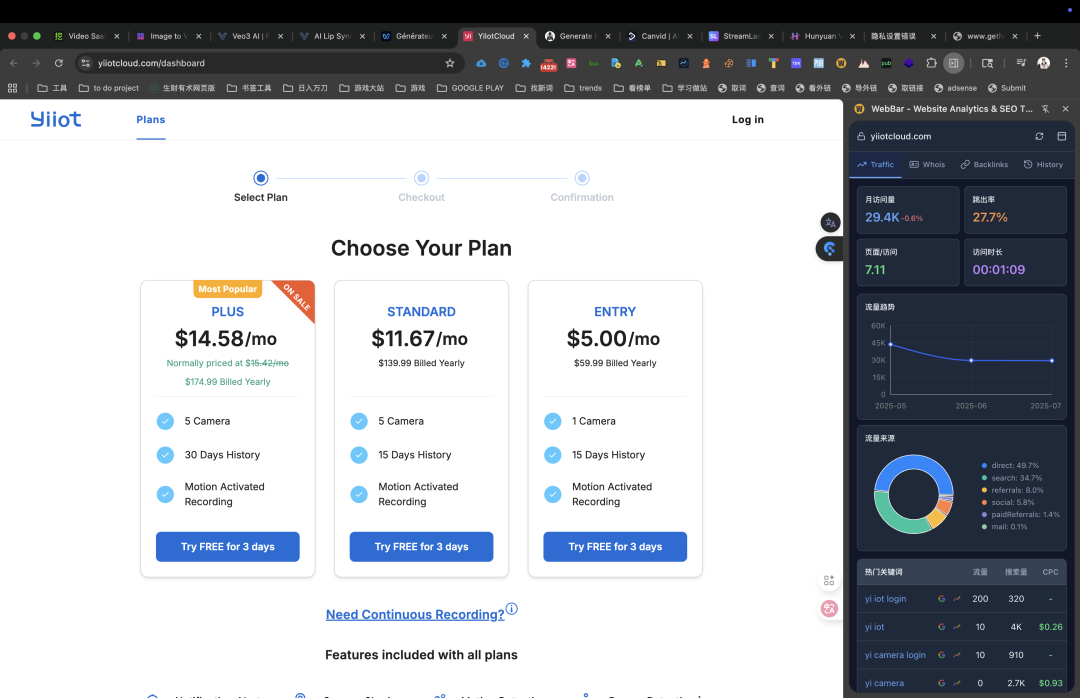Click the browser address bar
Image resolution: width=1080 pixels, height=698 pixels.
click(x=269, y=63)
